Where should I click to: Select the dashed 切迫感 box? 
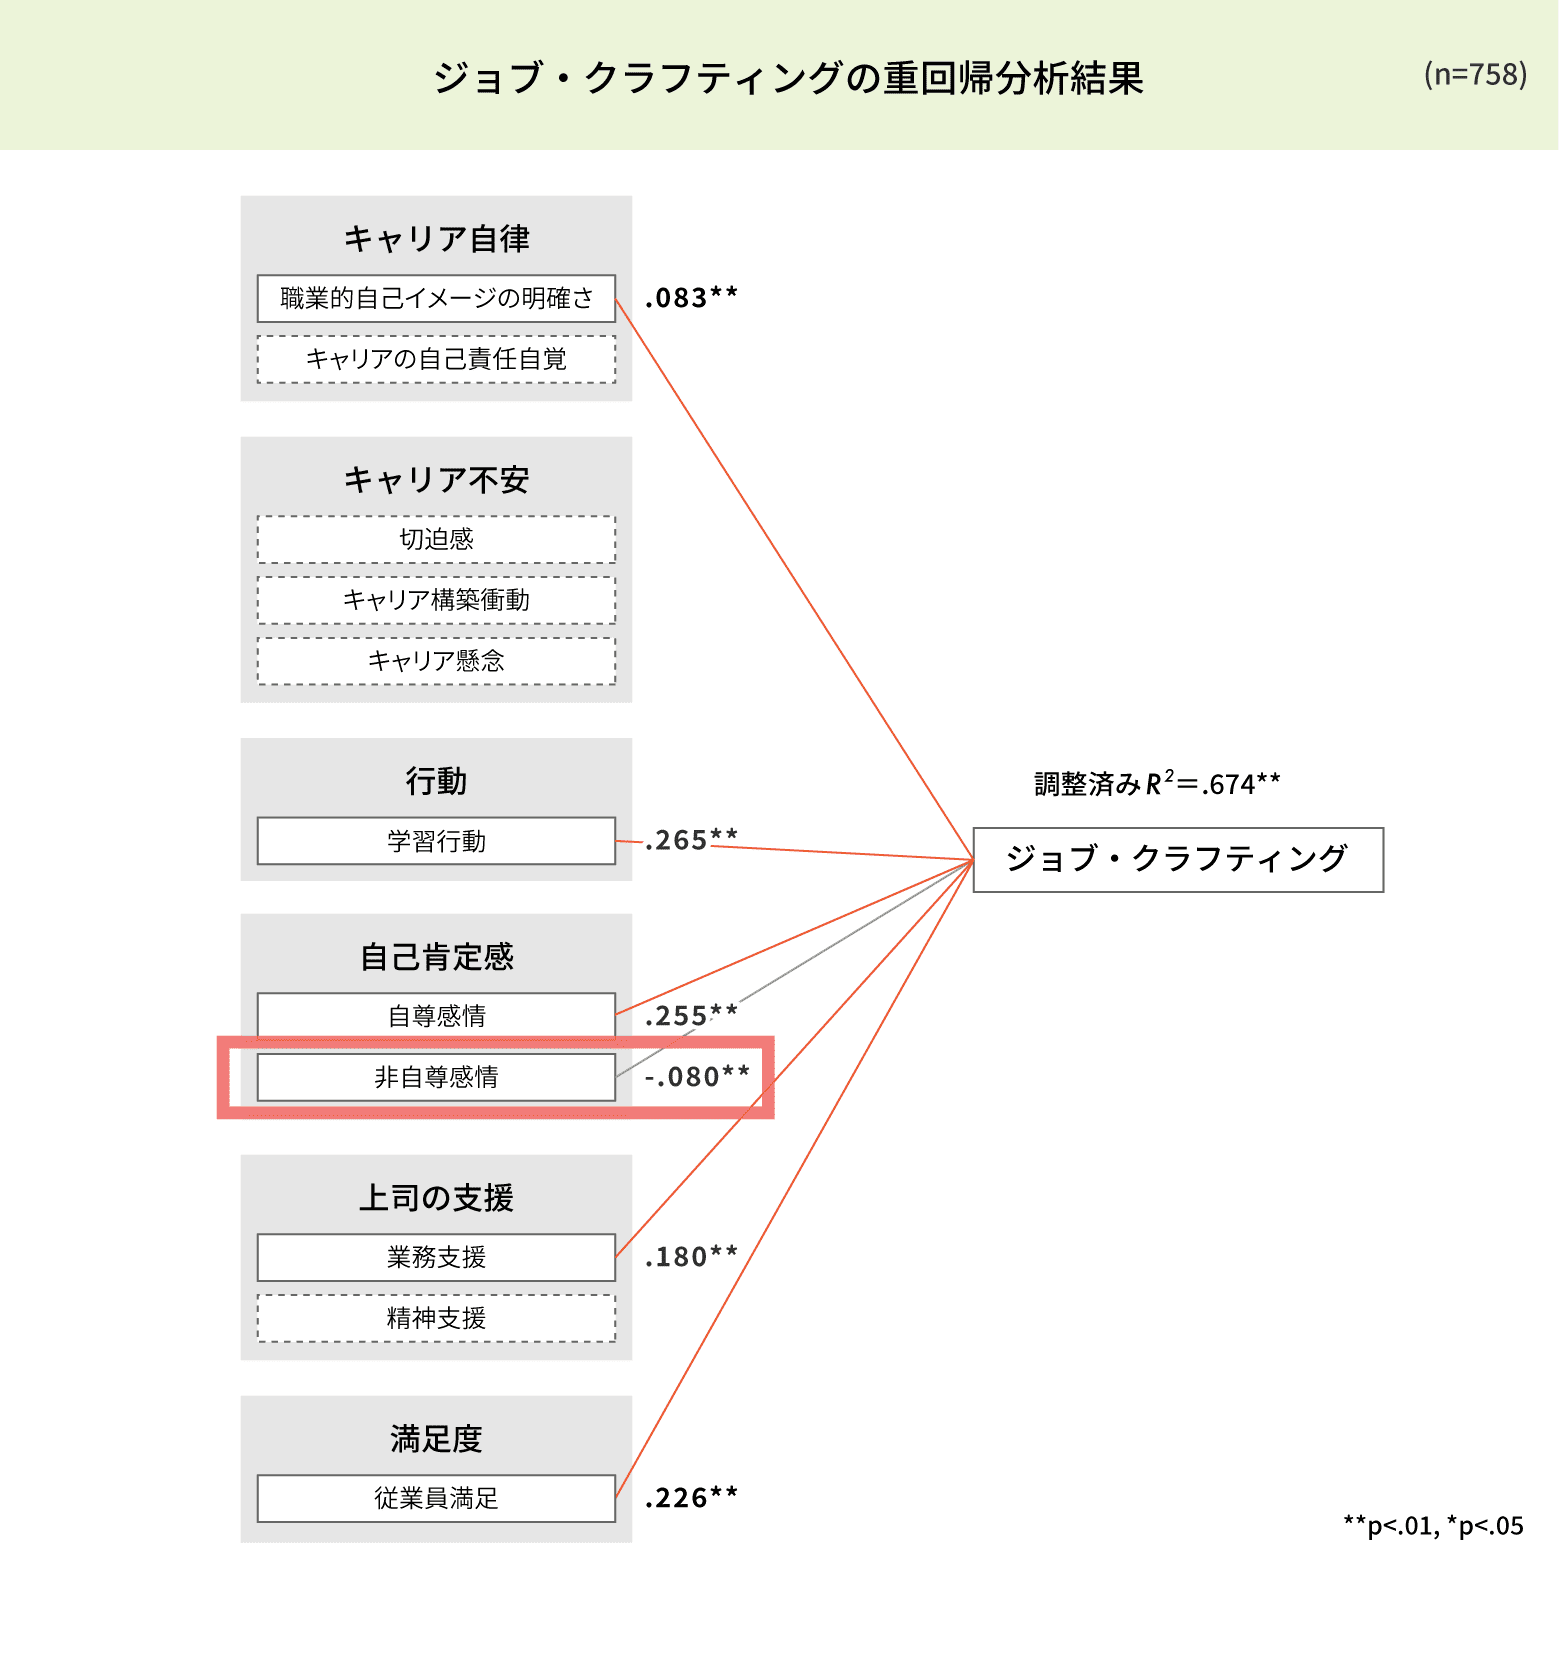pyautogui.click(x=436, y=540)
